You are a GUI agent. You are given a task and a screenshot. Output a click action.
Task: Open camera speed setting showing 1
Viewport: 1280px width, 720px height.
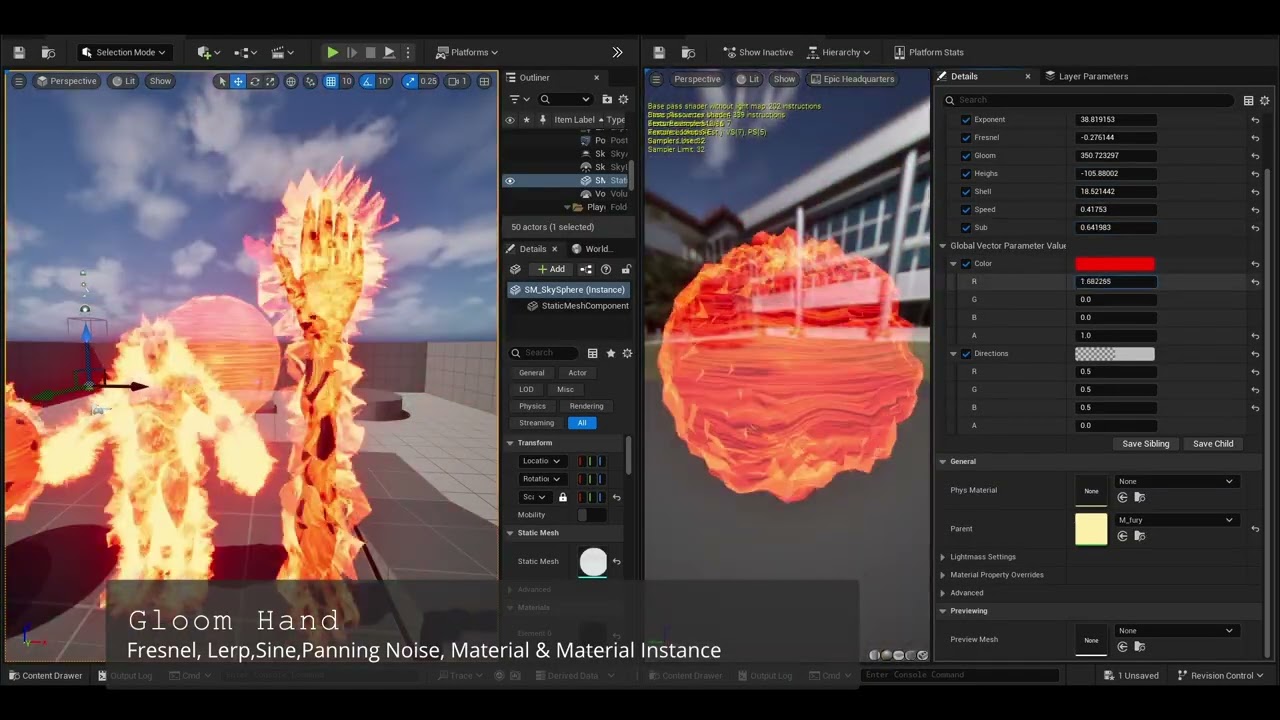tap(457, 81)
